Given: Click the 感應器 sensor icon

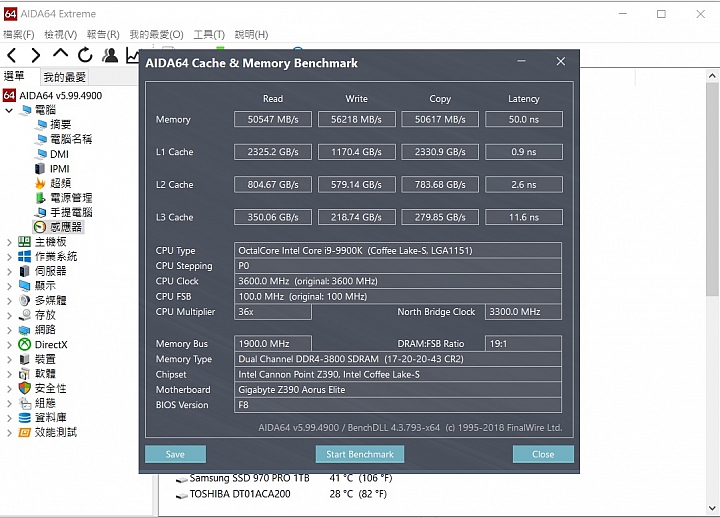Looking at the screenshot, I should (40, 227).
